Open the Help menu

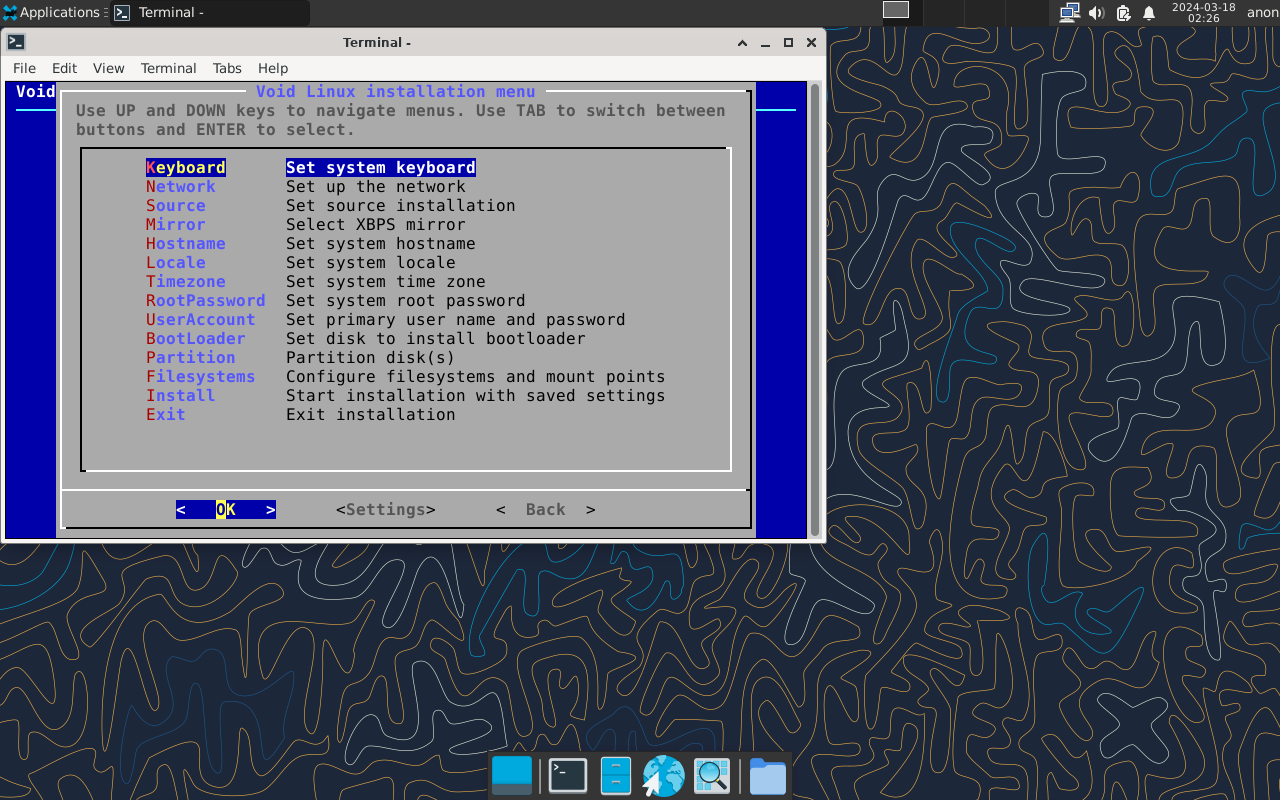click(x=273, y=68)
